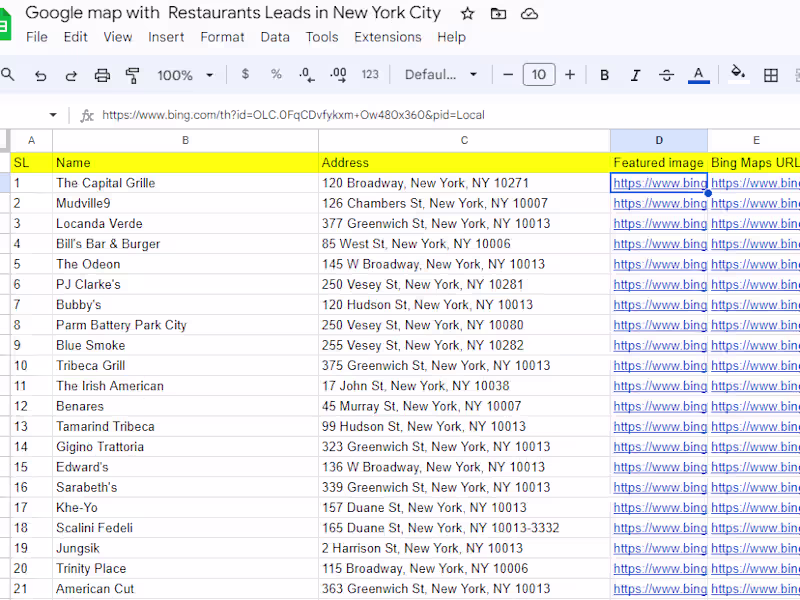800x600 pixels.
Task: Click the document title to rename
Action: click(x=233, y=13)
